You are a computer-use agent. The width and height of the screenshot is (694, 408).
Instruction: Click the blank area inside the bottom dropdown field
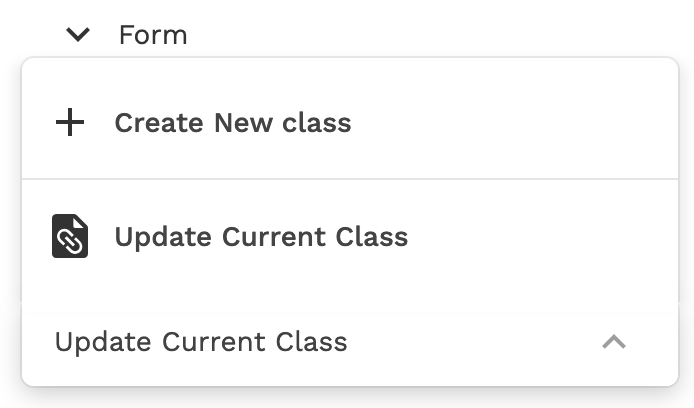tap(470, 342)
